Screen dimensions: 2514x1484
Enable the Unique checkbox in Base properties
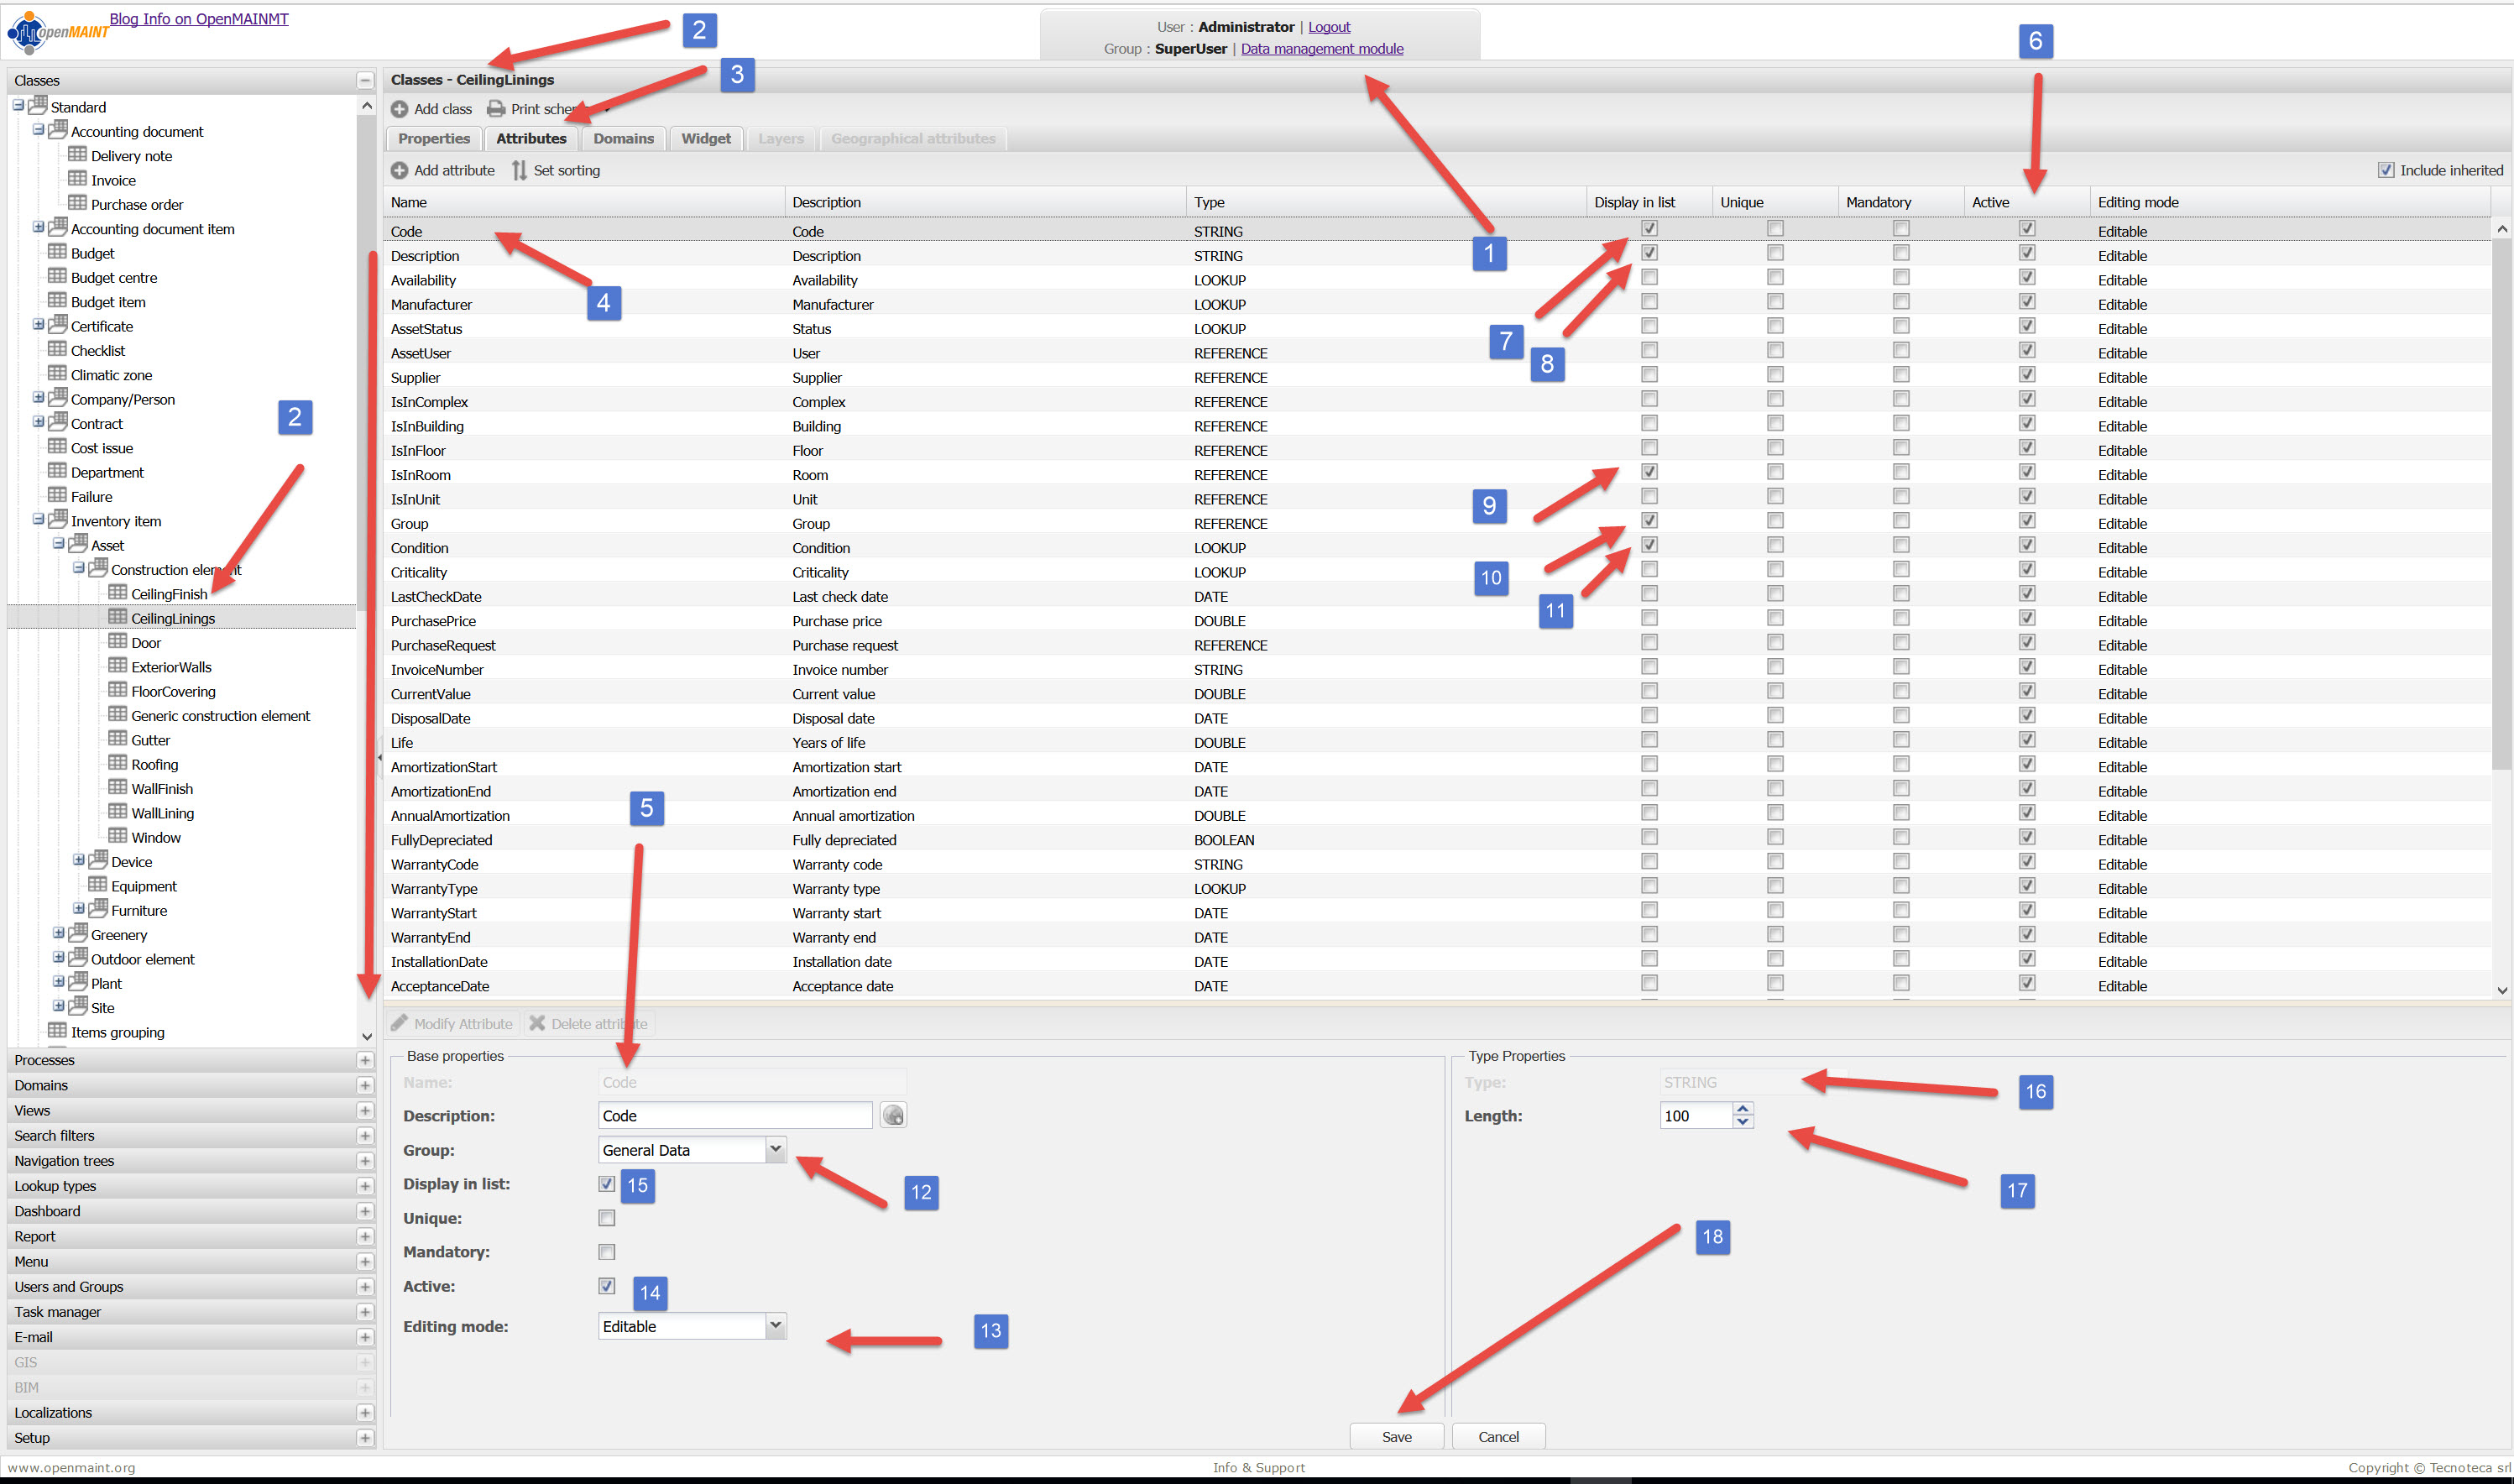pyautogui.click(x=607, y=1218)
